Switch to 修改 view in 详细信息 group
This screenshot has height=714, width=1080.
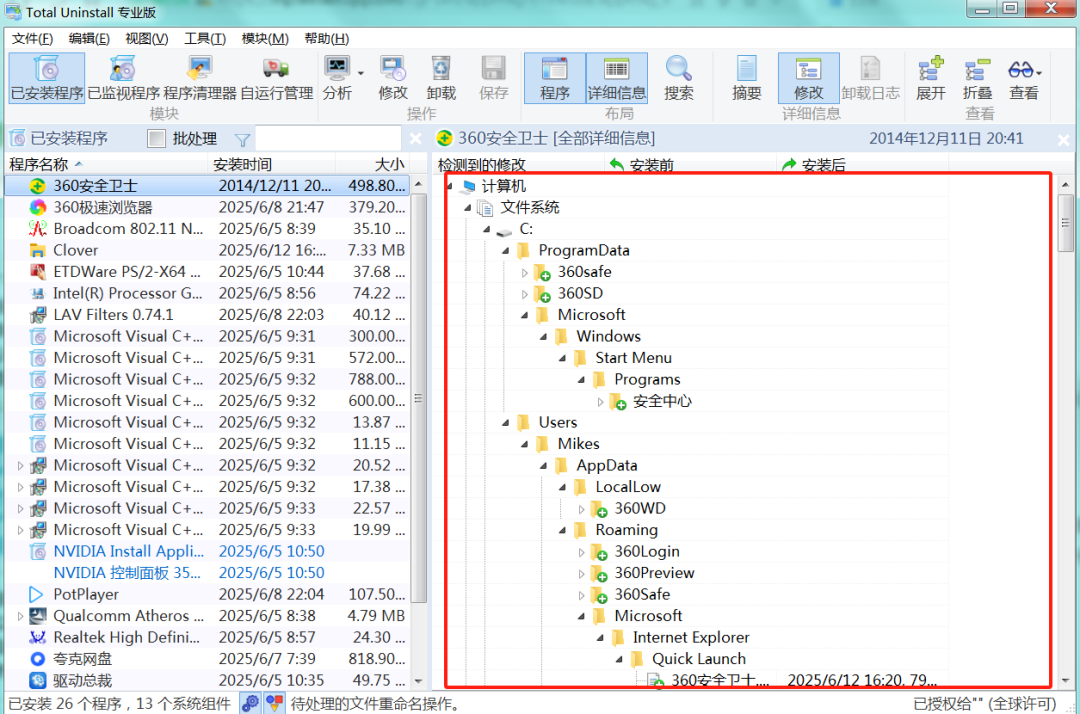click(809, 78)
